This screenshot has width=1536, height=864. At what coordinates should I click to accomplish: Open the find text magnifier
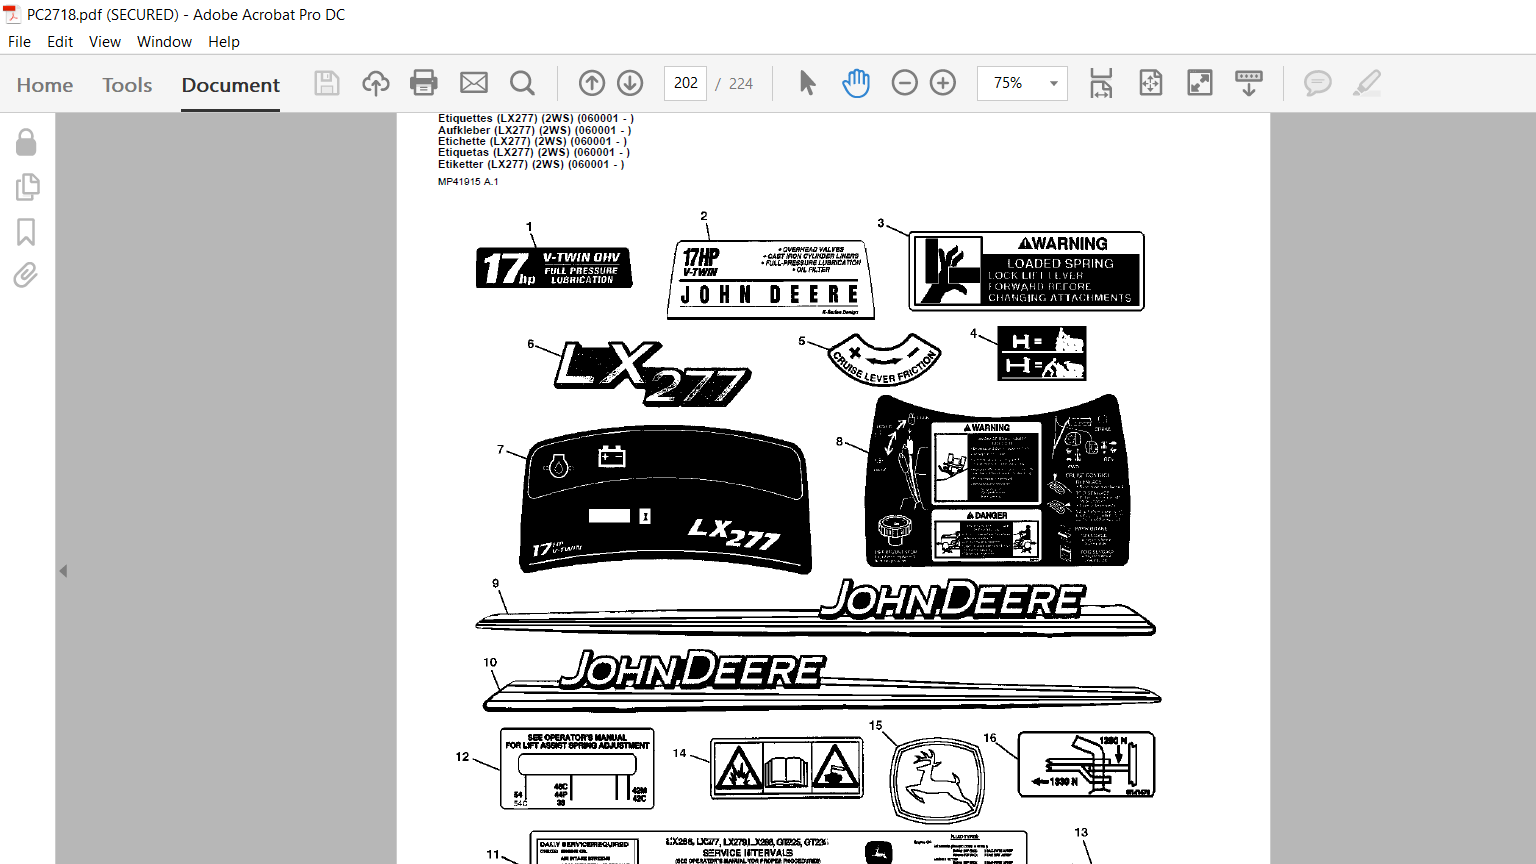522,83
